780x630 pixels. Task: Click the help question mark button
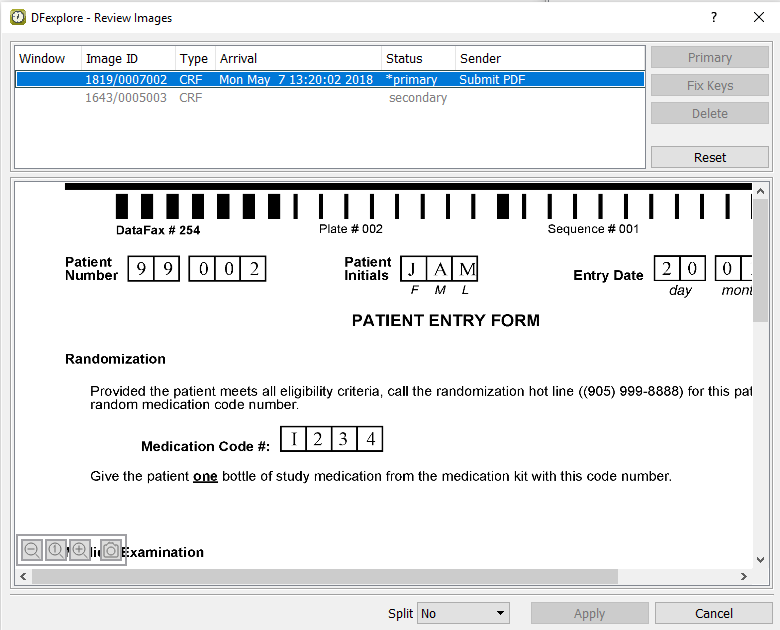[714, 17]
